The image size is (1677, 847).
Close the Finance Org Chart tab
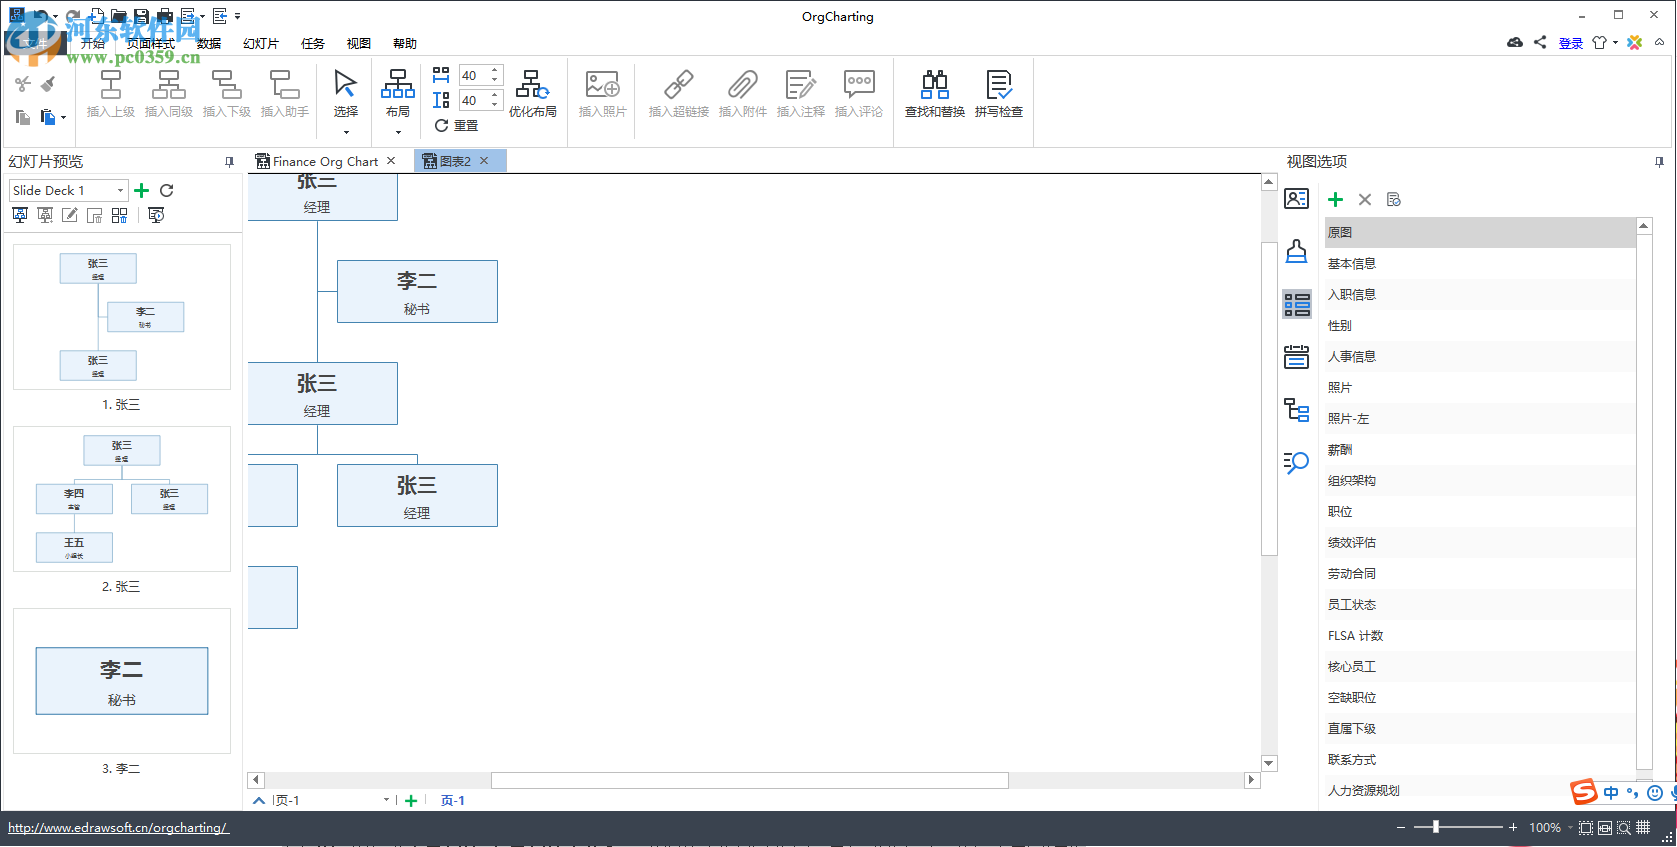point(391,161)
